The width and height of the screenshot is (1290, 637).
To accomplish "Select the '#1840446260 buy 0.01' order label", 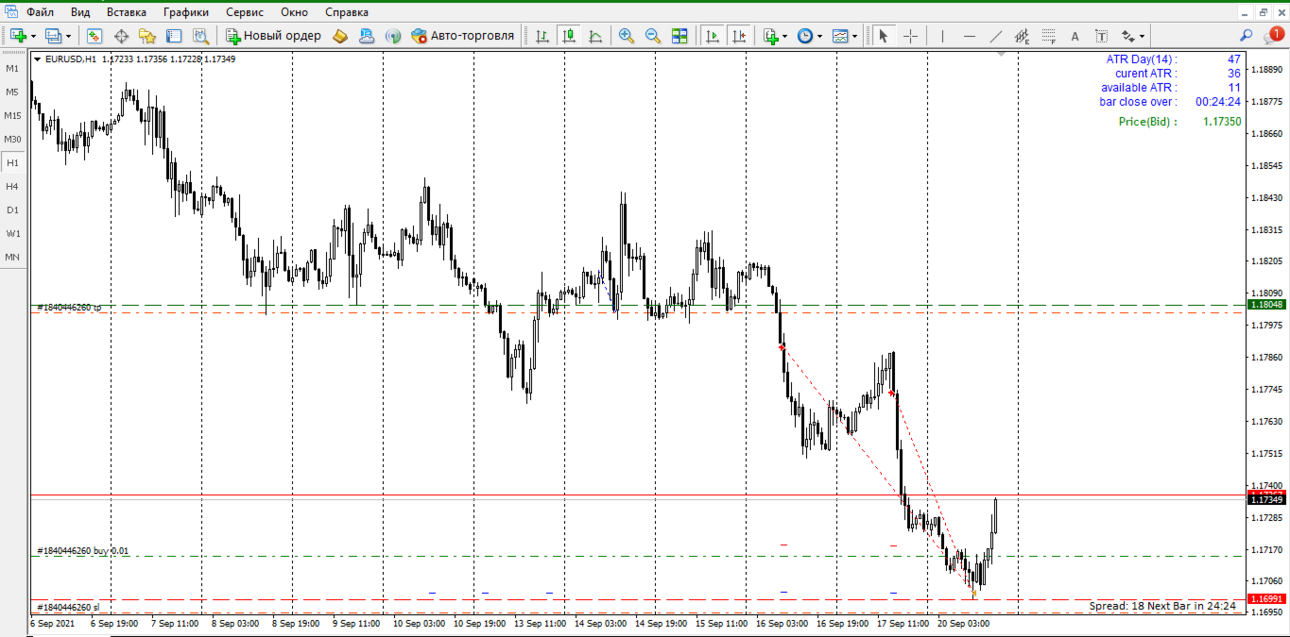I will click(x=83, y=551).
